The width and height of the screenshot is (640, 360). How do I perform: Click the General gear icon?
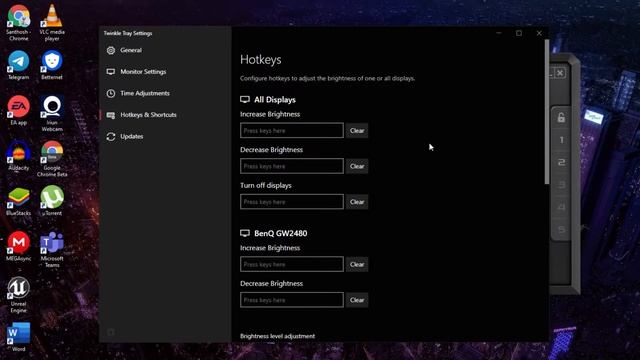[x=111, y=50]
